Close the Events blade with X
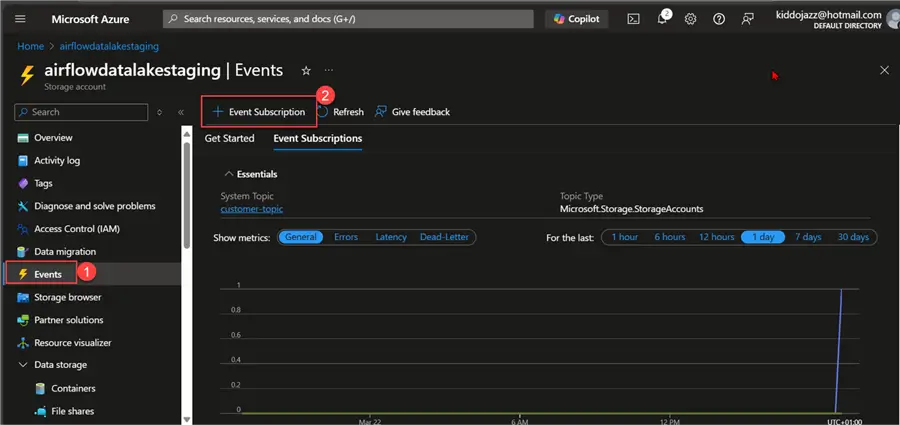 tap(885, 70)
